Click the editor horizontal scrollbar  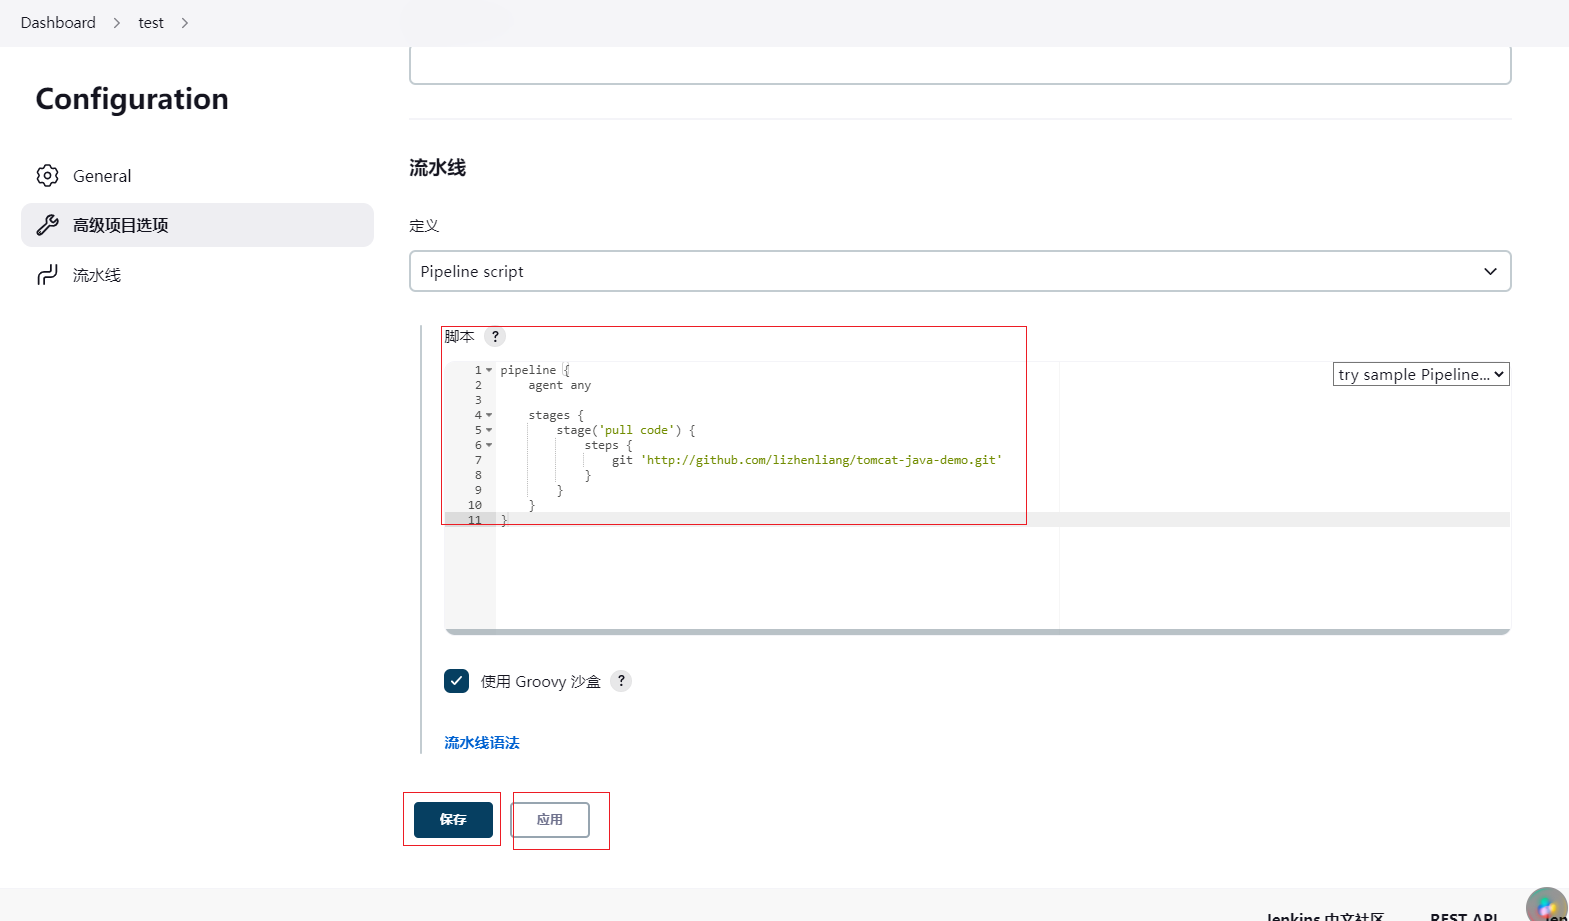(x=977, y=632)
